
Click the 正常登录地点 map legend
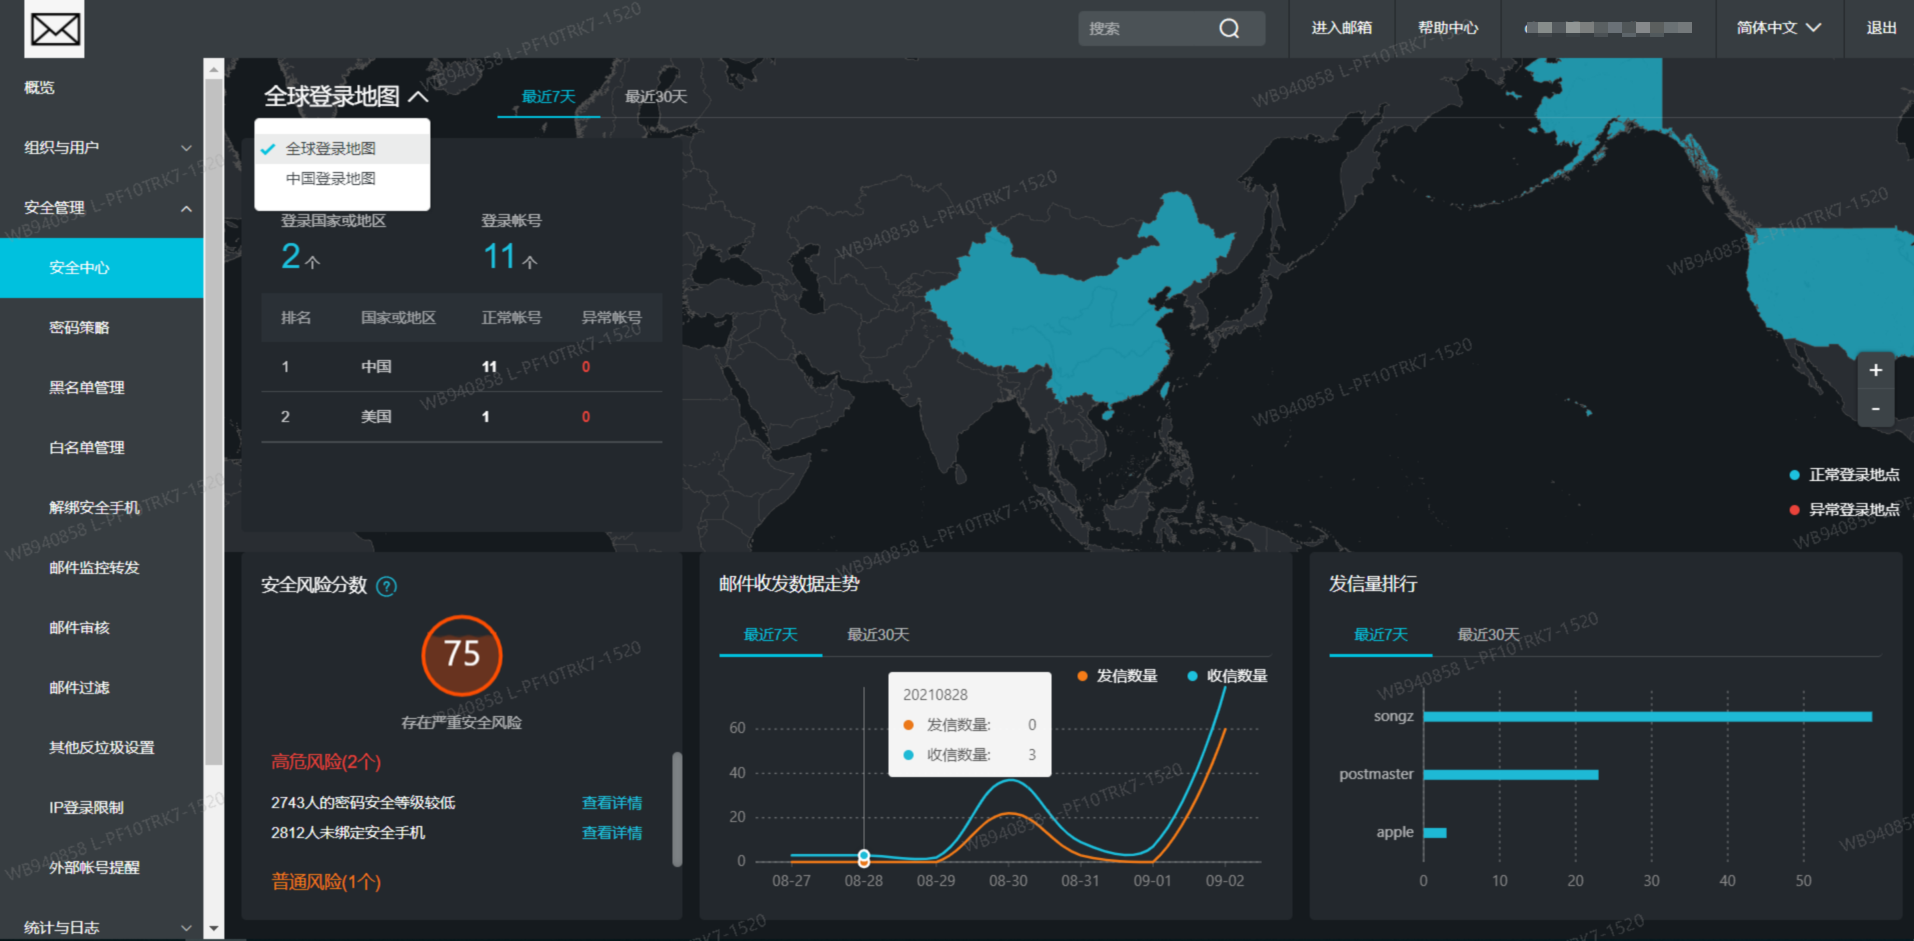pyautogui.click(x=1844, y=475)
